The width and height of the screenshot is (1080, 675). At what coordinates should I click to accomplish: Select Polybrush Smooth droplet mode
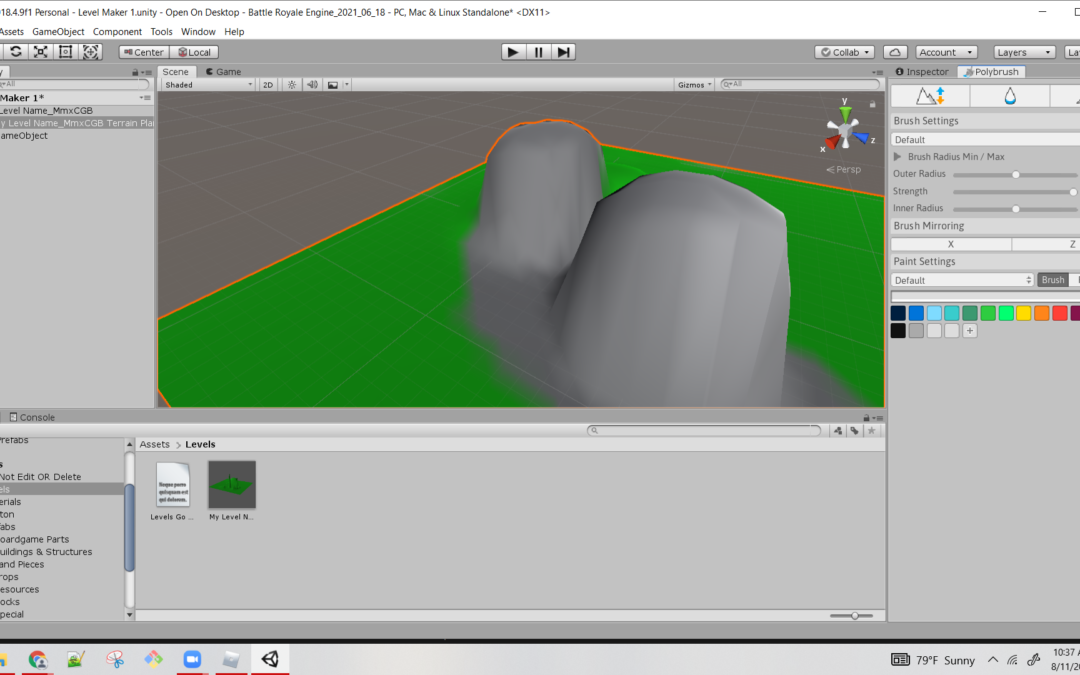click(x=1010, y=96)
